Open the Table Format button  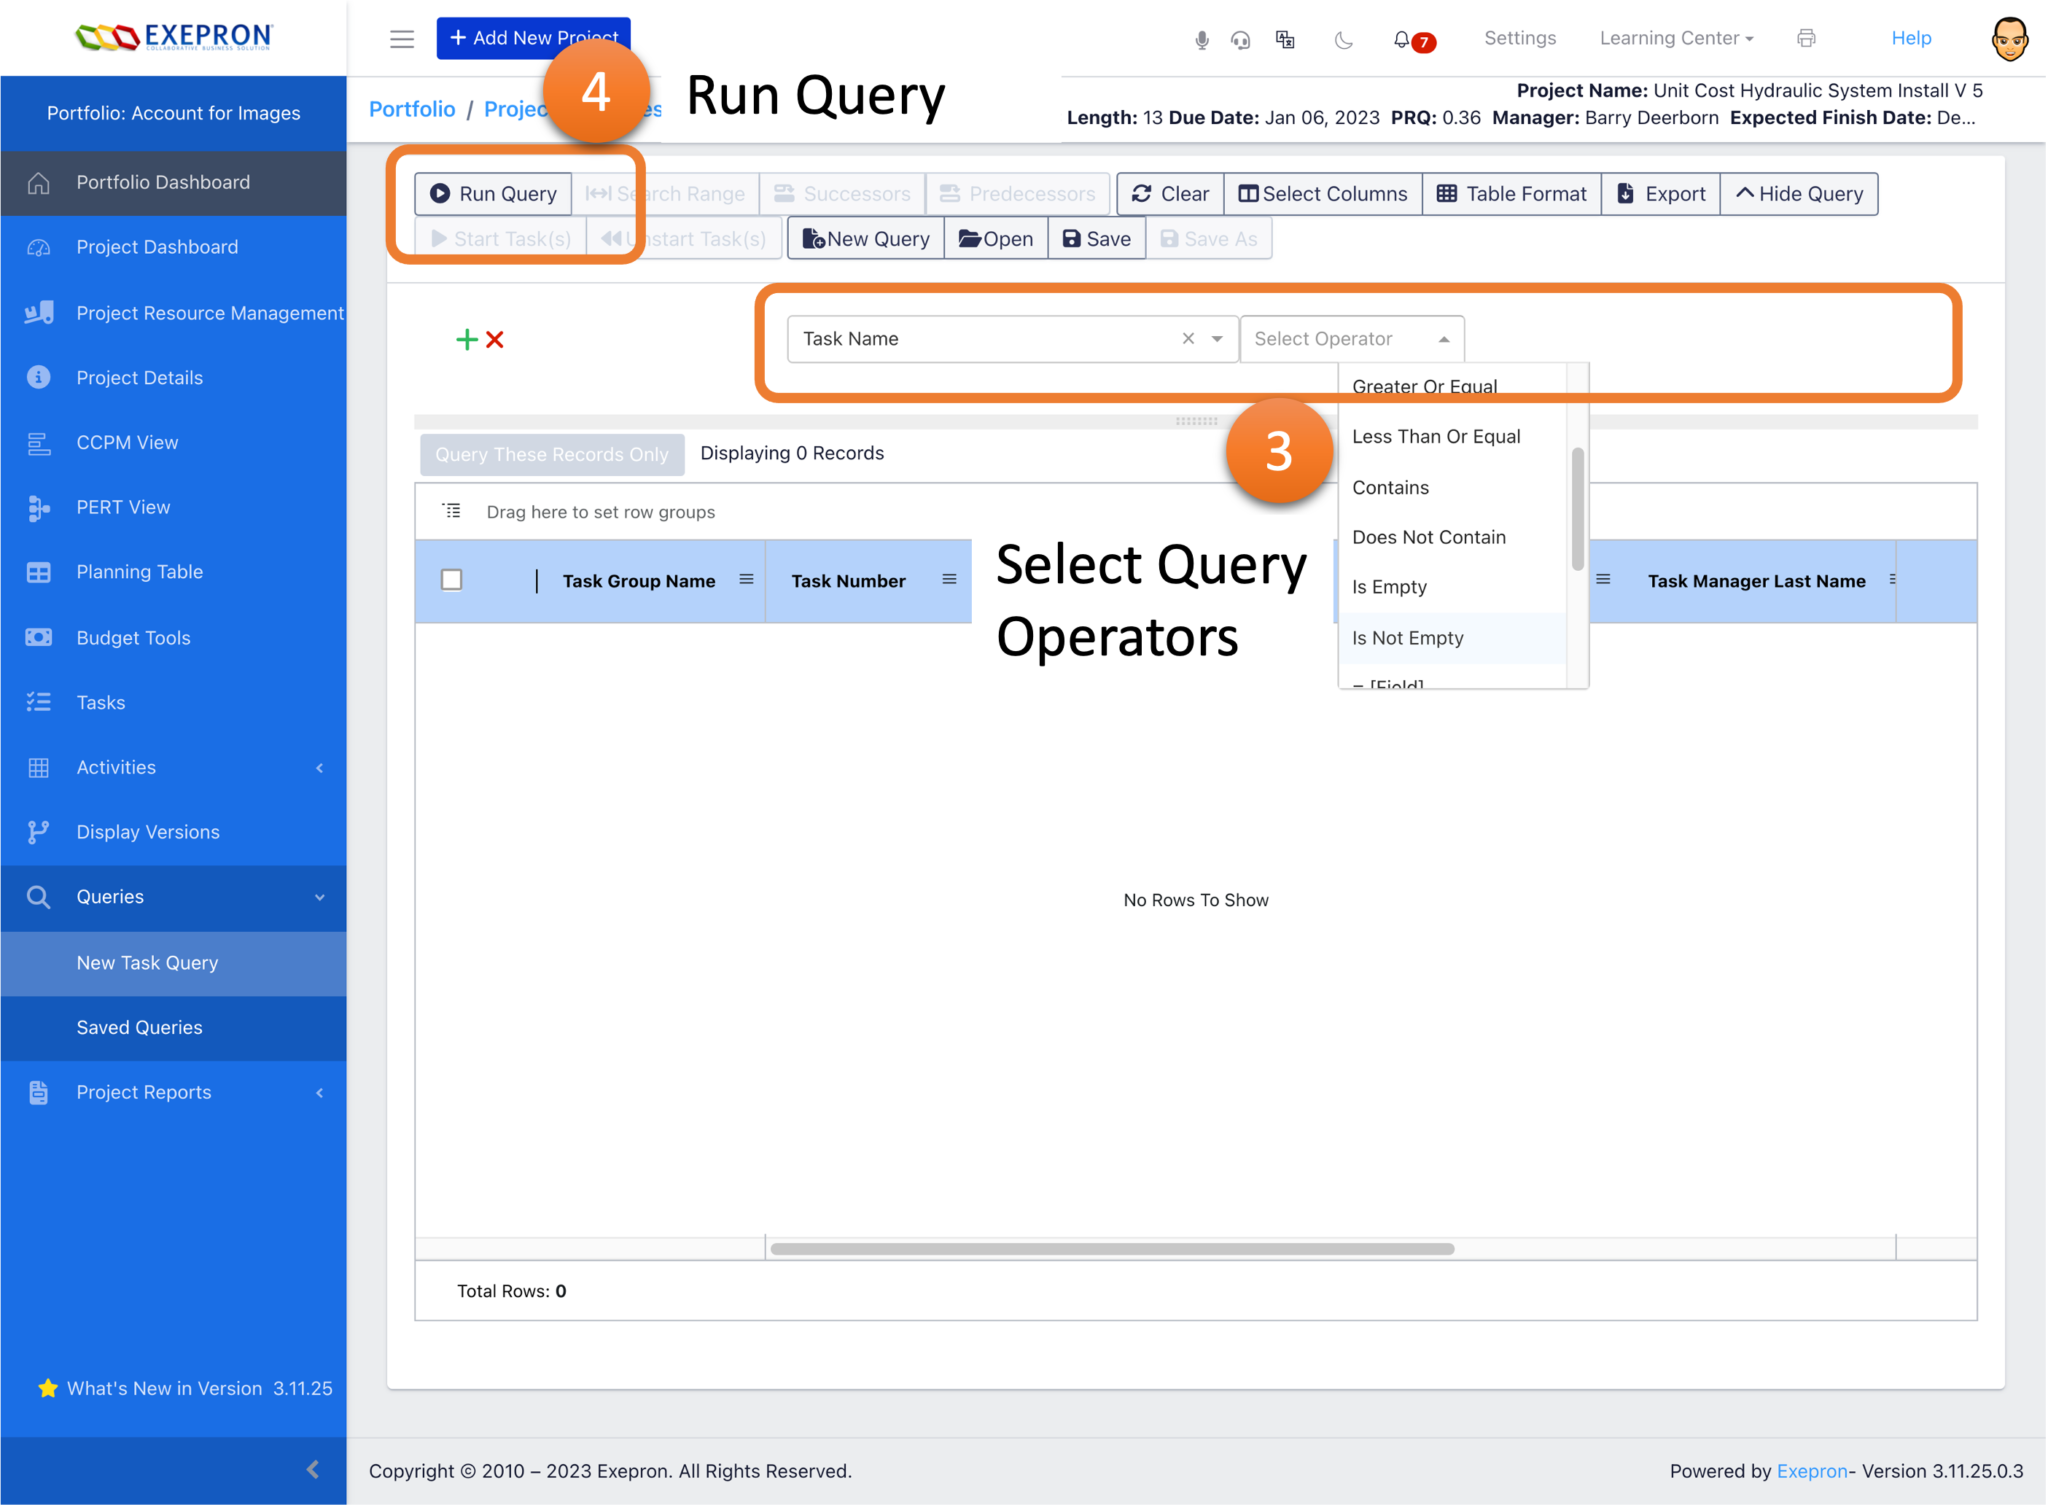click(x=1511, y=194)
